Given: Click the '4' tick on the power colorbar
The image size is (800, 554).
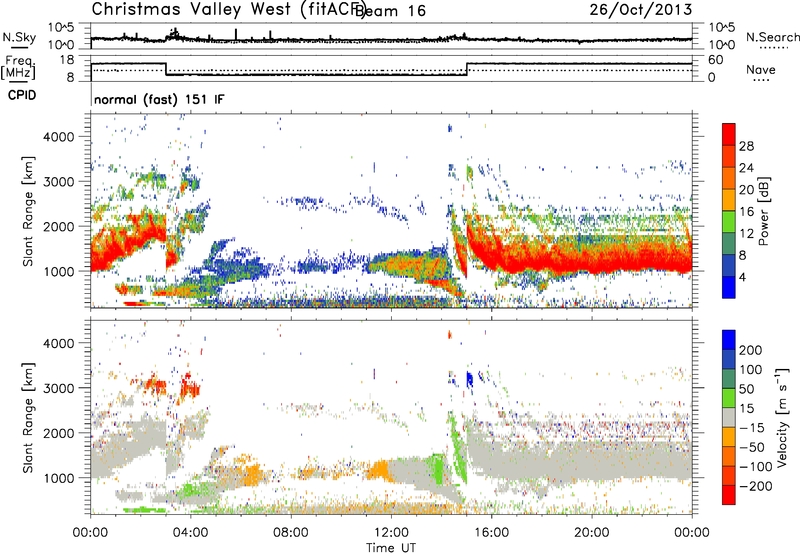Looking at the screenshot, I should point(742,277).
